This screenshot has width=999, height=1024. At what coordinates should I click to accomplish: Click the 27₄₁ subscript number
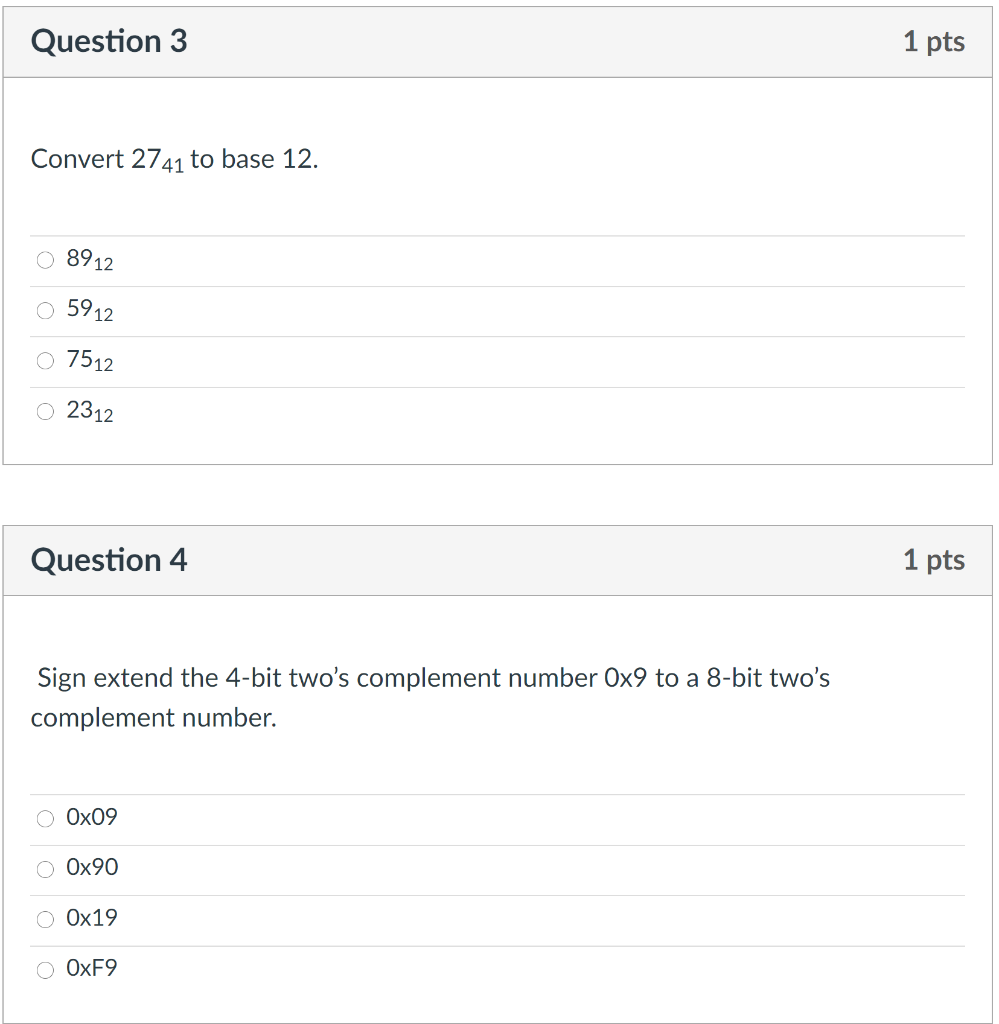(x=174, y=164)
